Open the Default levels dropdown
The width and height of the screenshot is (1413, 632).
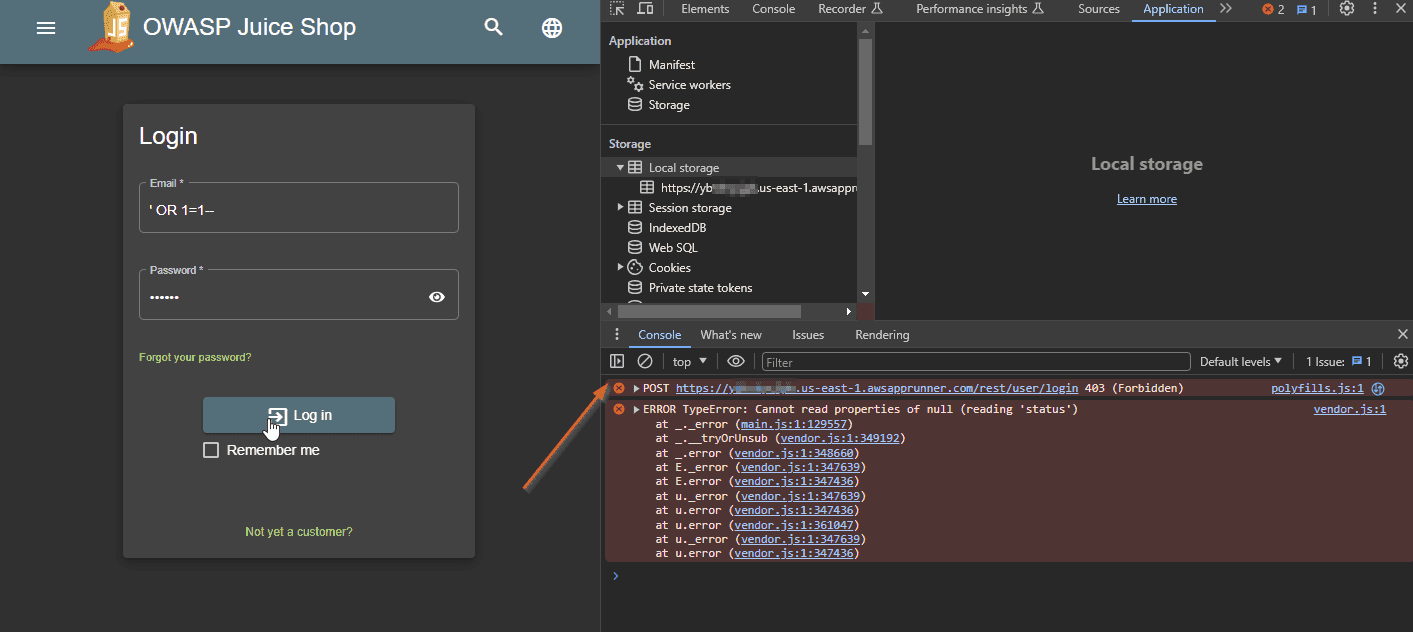pos(1240,361)
